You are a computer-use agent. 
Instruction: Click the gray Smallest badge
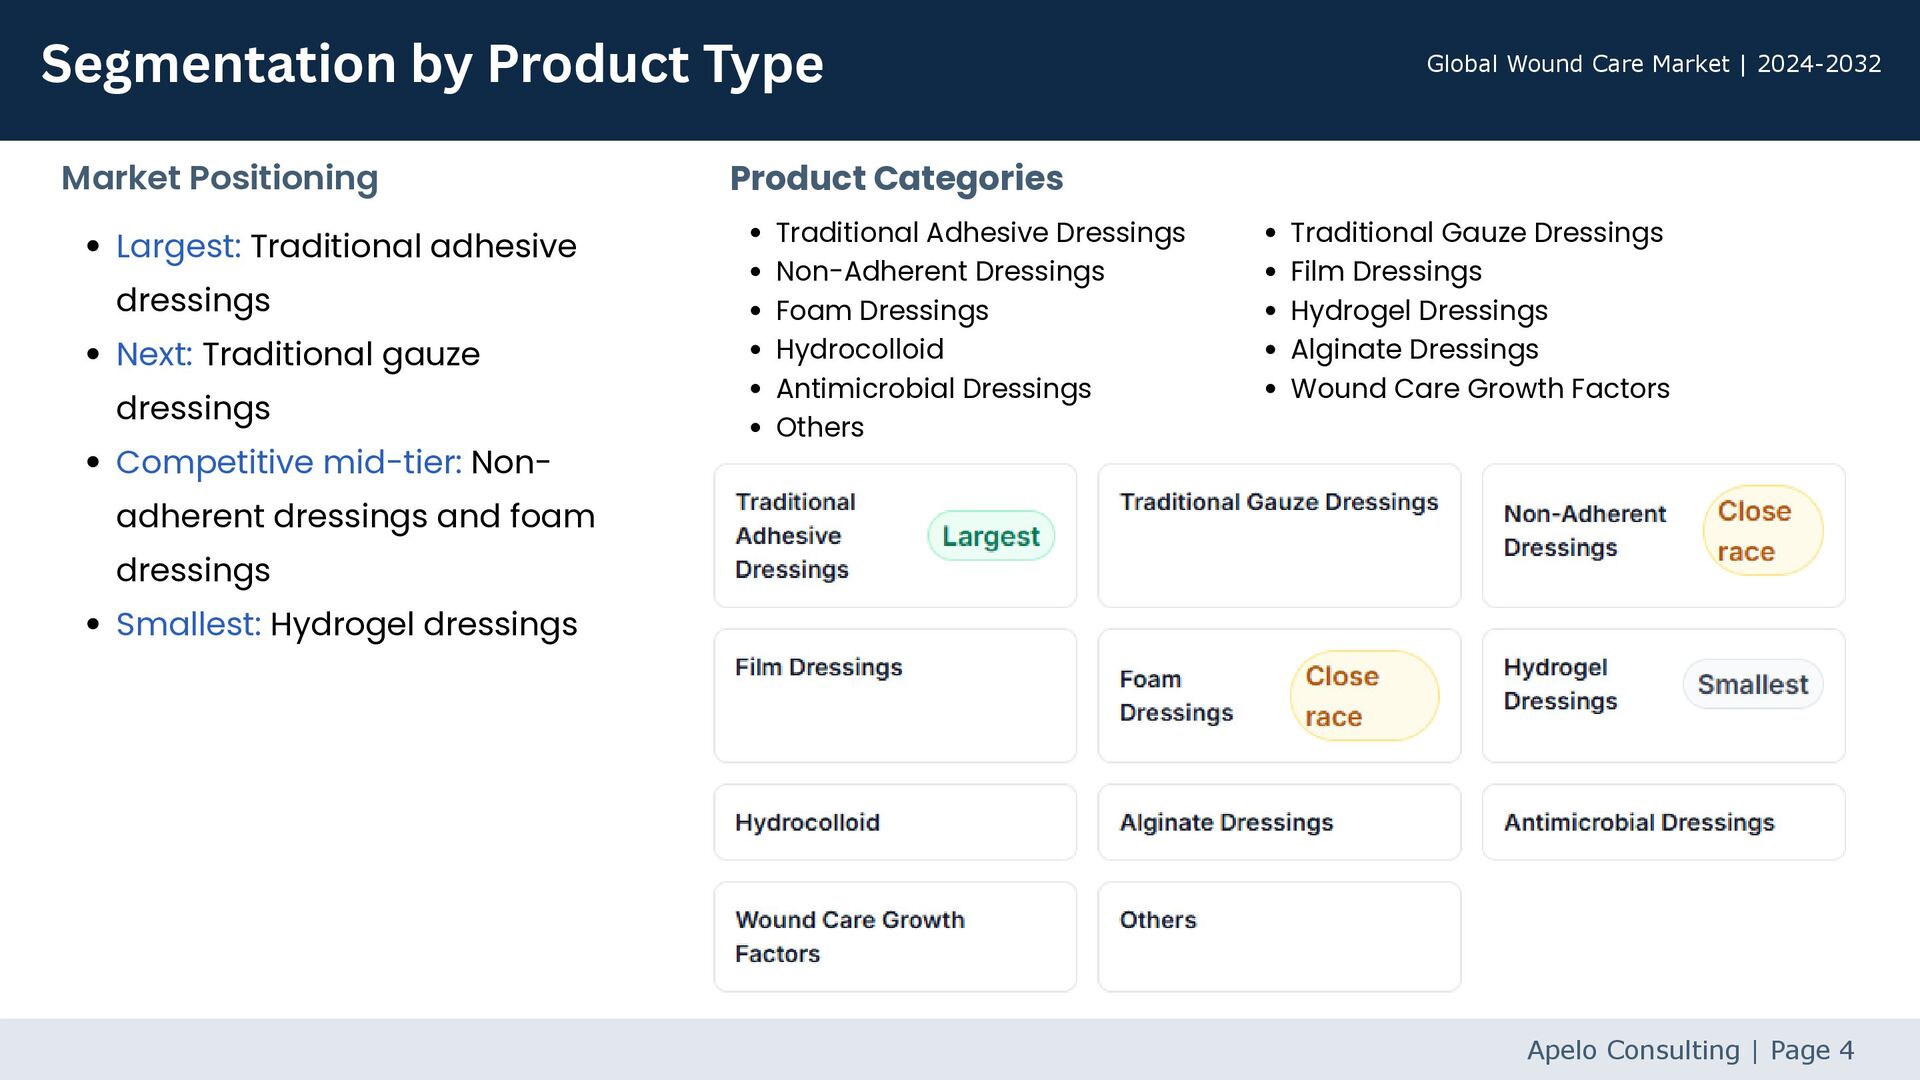[x=1752, y=685]
